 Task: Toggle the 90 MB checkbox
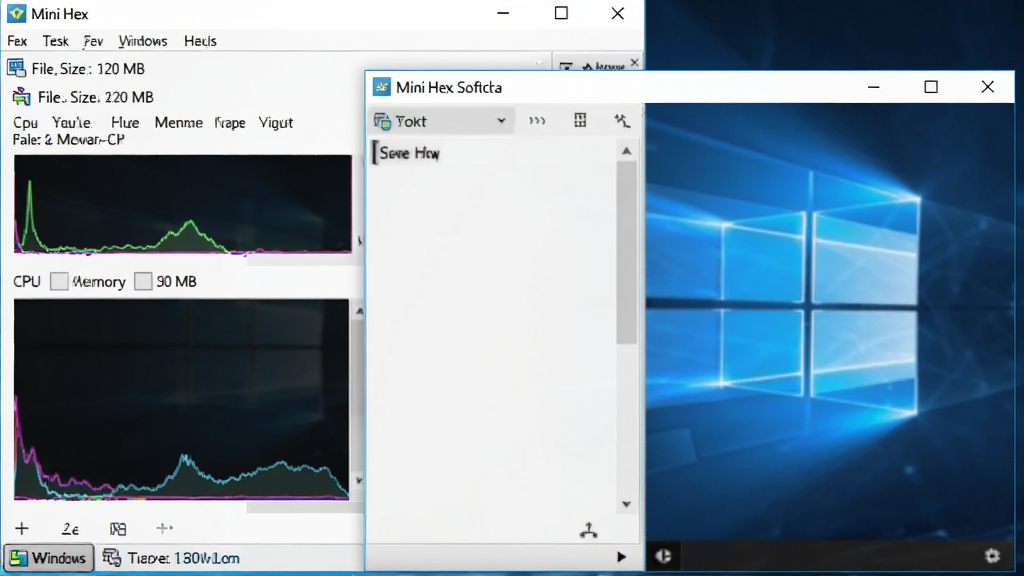click(143, 281)
